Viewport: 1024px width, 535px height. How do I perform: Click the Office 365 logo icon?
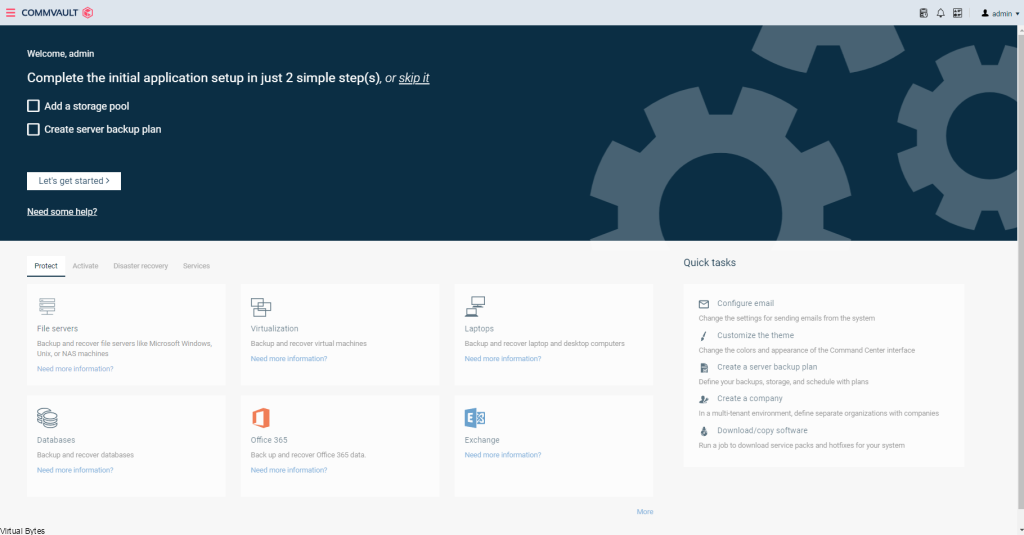coord(261,417)
